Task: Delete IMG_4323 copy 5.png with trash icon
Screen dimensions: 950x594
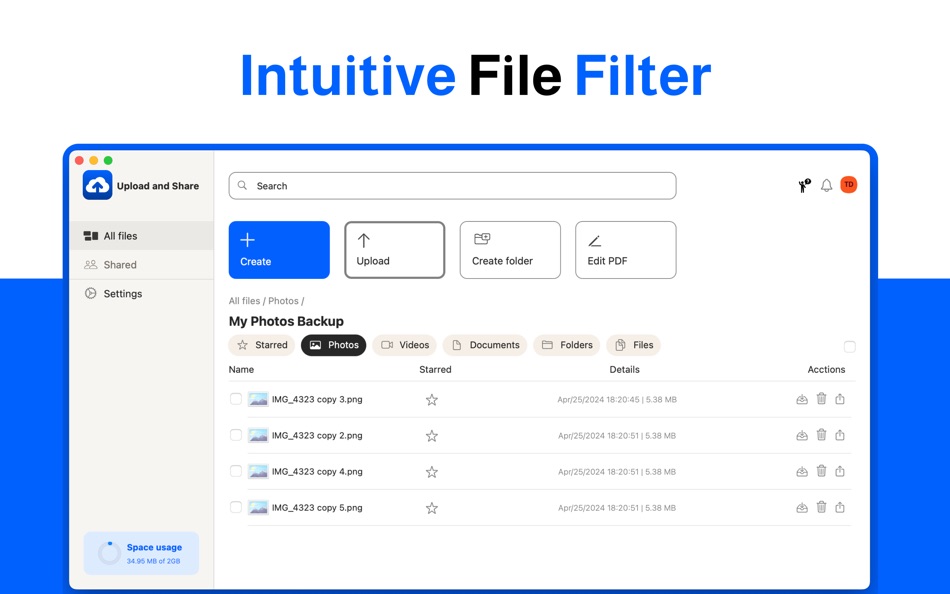Action: 822,507
